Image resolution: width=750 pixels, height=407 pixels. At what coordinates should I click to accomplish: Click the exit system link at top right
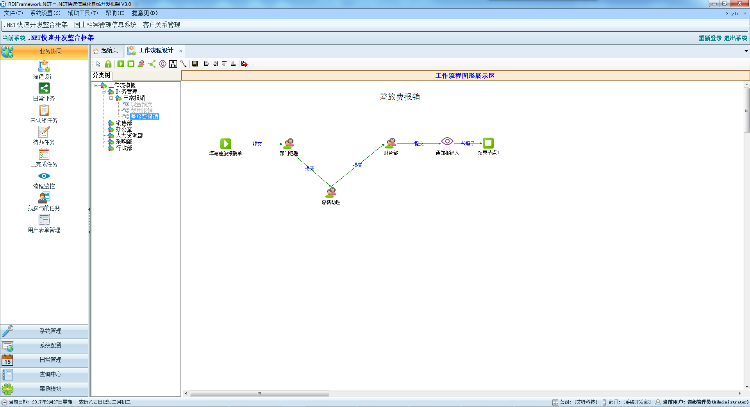coord(735,38)
